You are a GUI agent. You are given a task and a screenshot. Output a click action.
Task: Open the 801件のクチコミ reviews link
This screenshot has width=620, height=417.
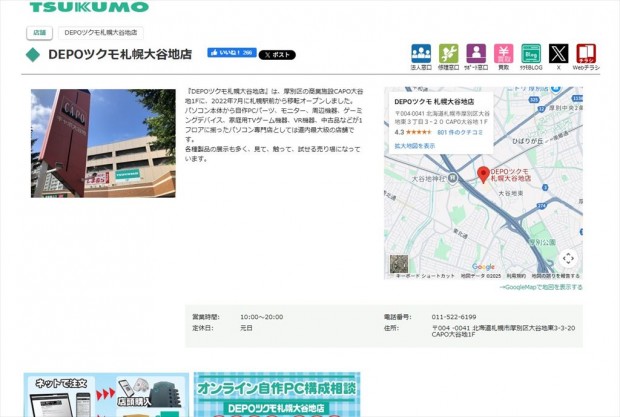click(x=460, y=132)
